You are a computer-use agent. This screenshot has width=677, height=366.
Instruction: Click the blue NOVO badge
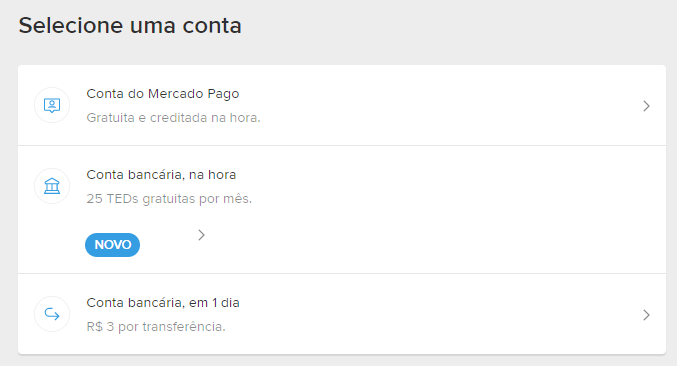point(112,245)
